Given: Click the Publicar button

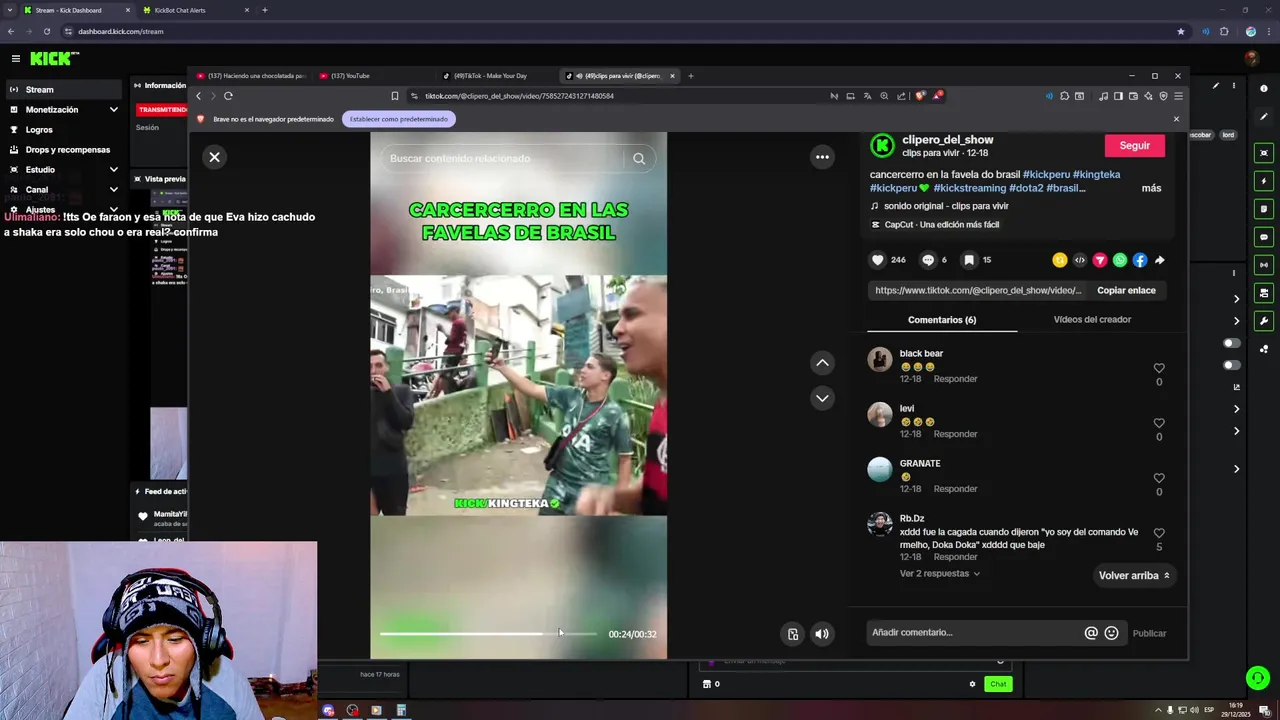Looking at the screenshot, I should coord(1149,633).
